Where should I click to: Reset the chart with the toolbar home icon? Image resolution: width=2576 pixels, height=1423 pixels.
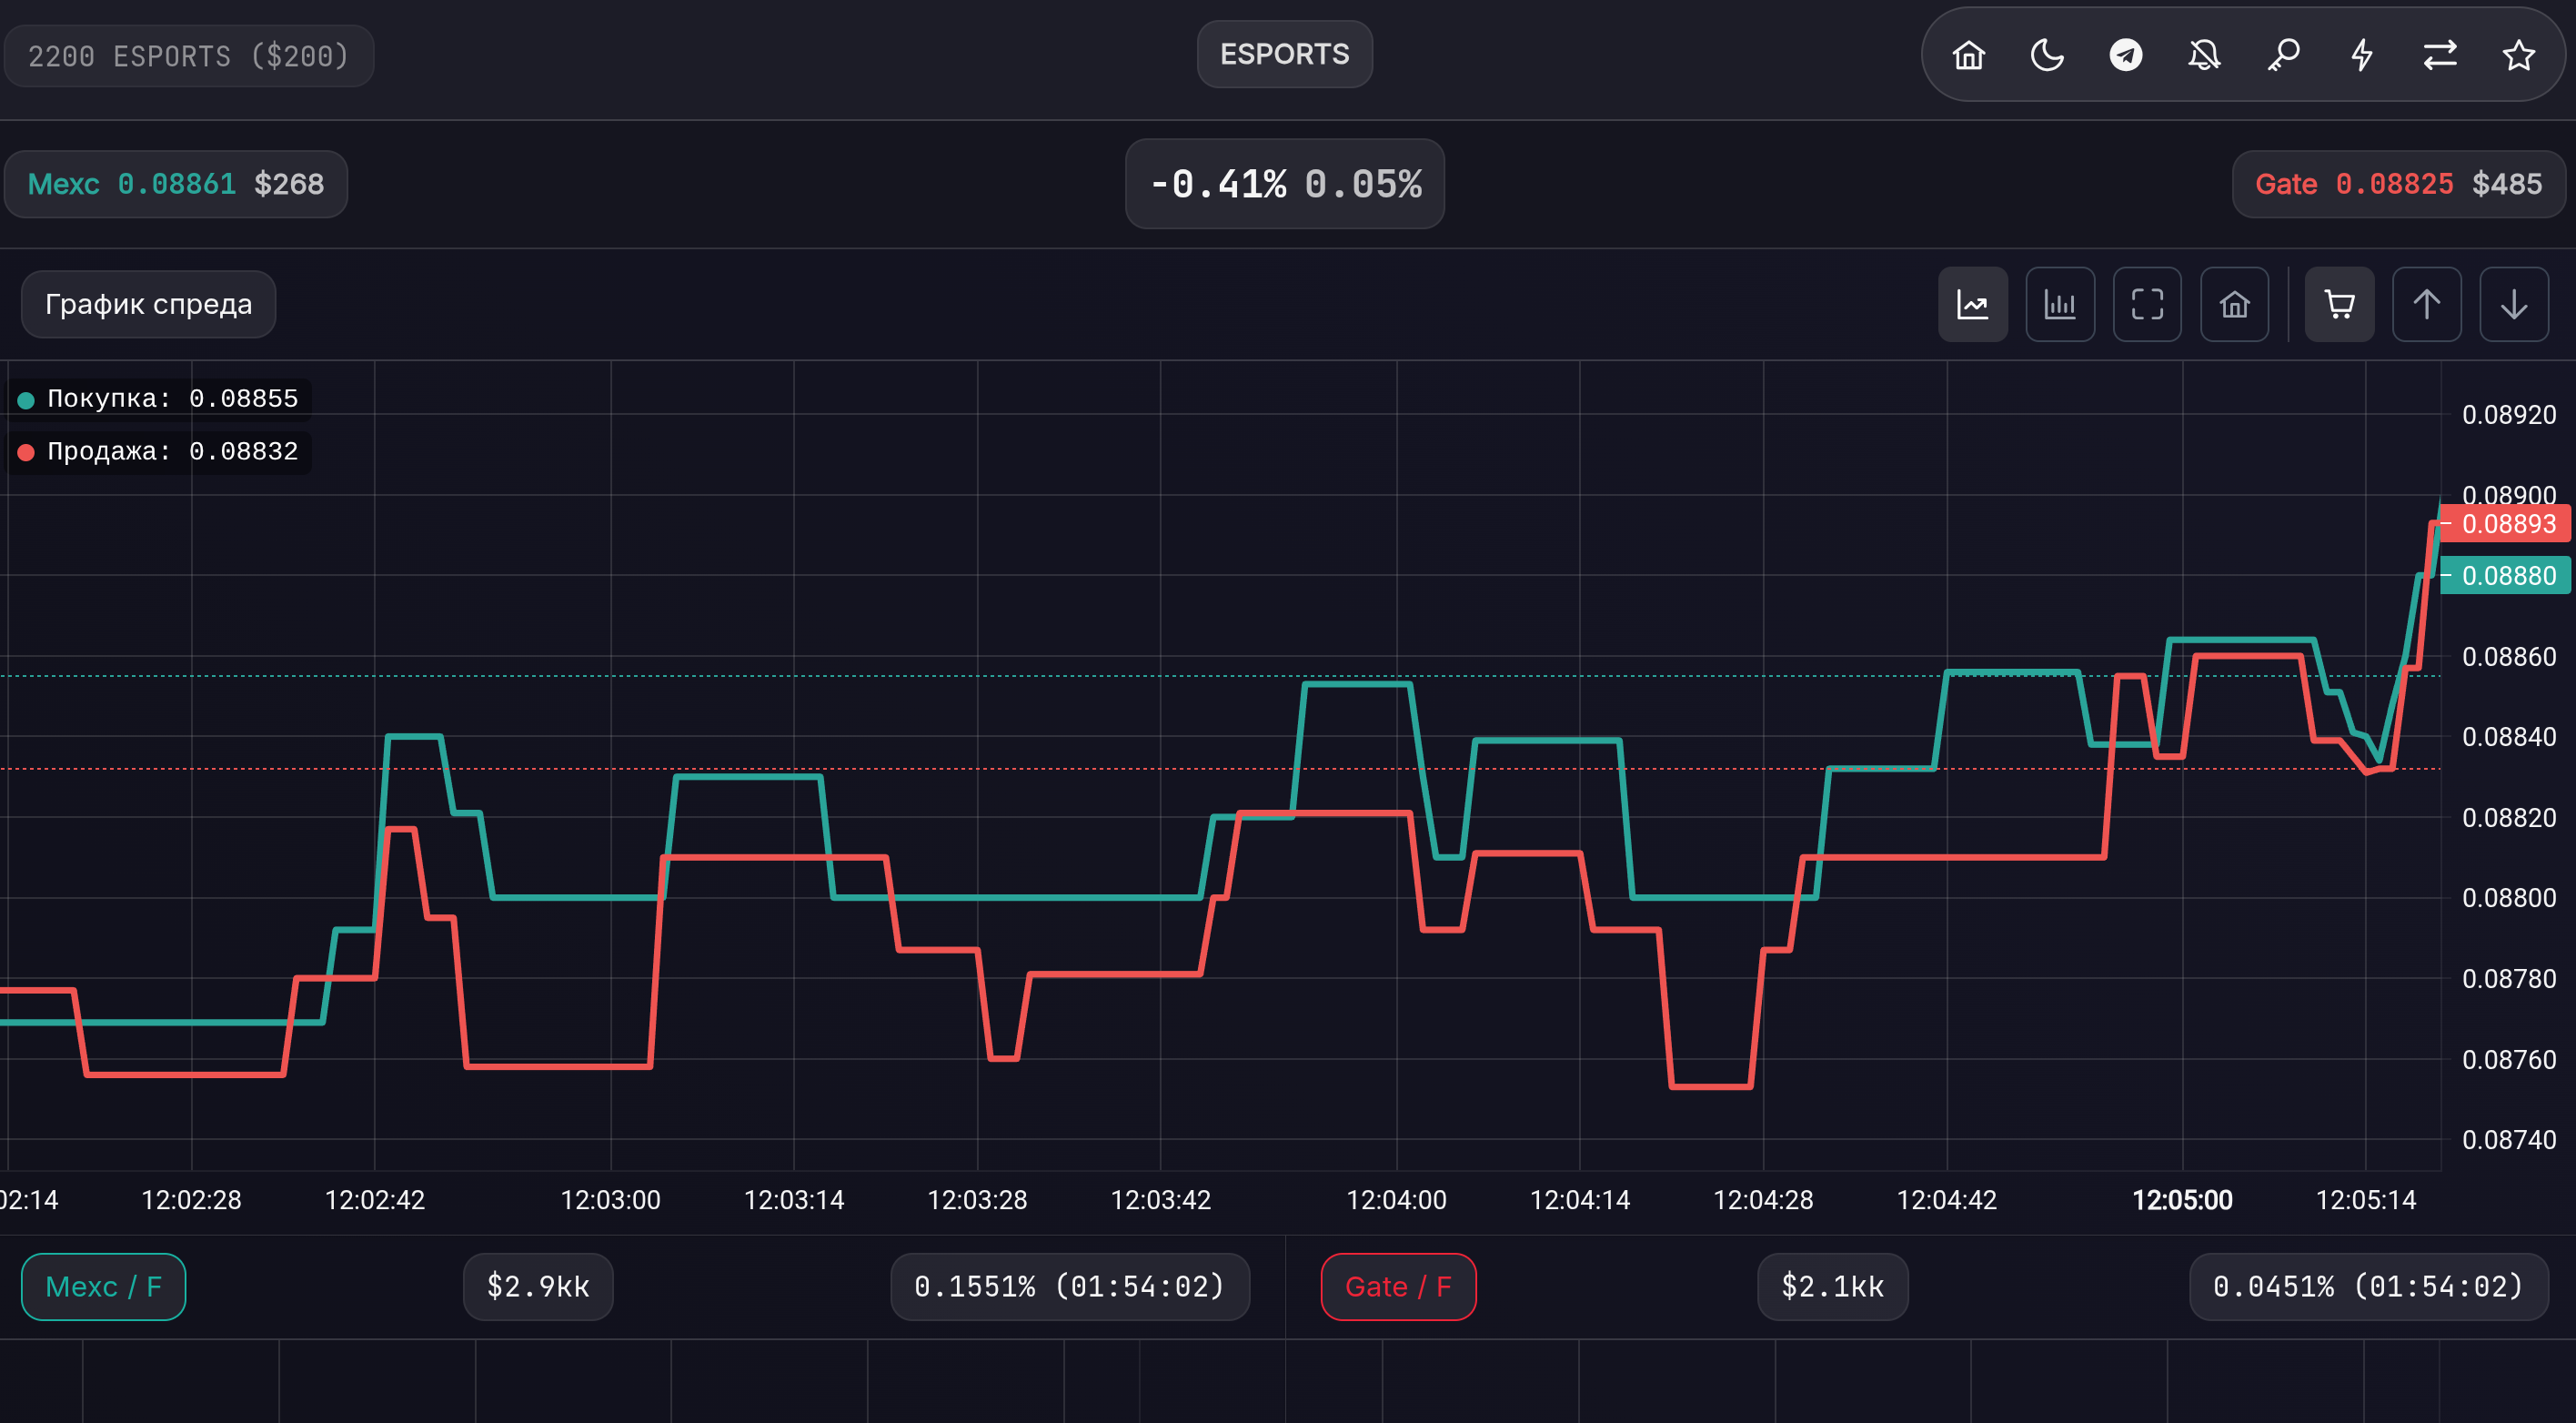(x=2234, y=304)
